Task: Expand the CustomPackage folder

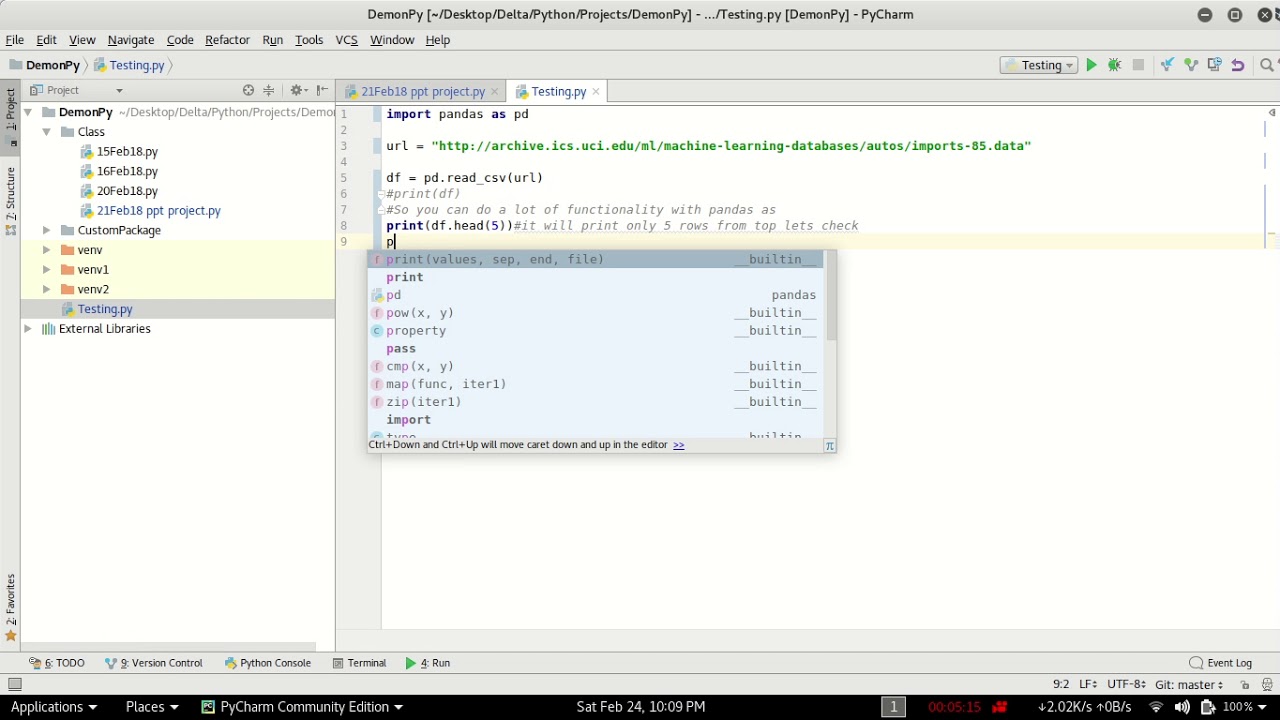Action: coord(46,230)
